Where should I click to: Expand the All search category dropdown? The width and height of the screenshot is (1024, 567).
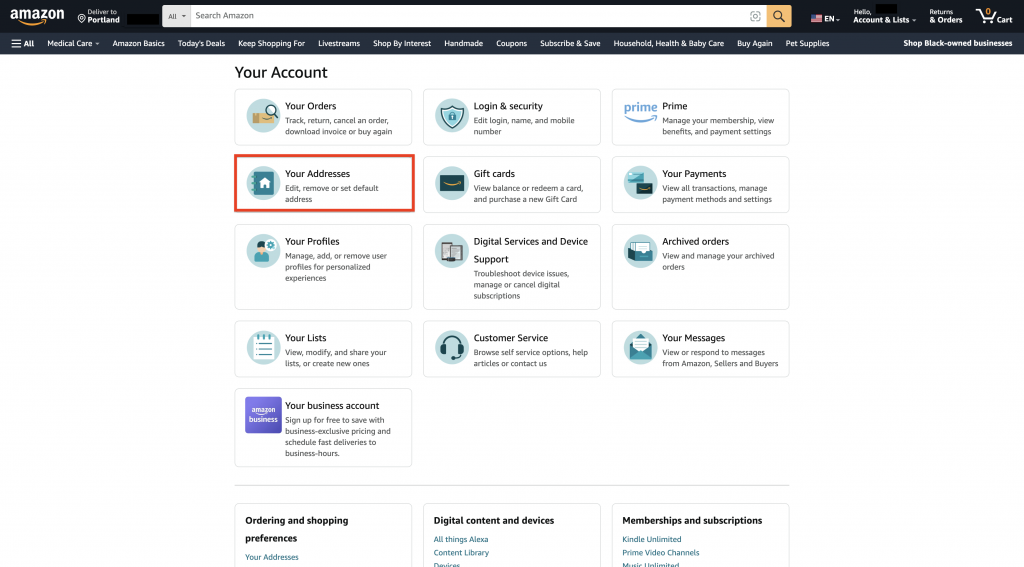[176, 16]
